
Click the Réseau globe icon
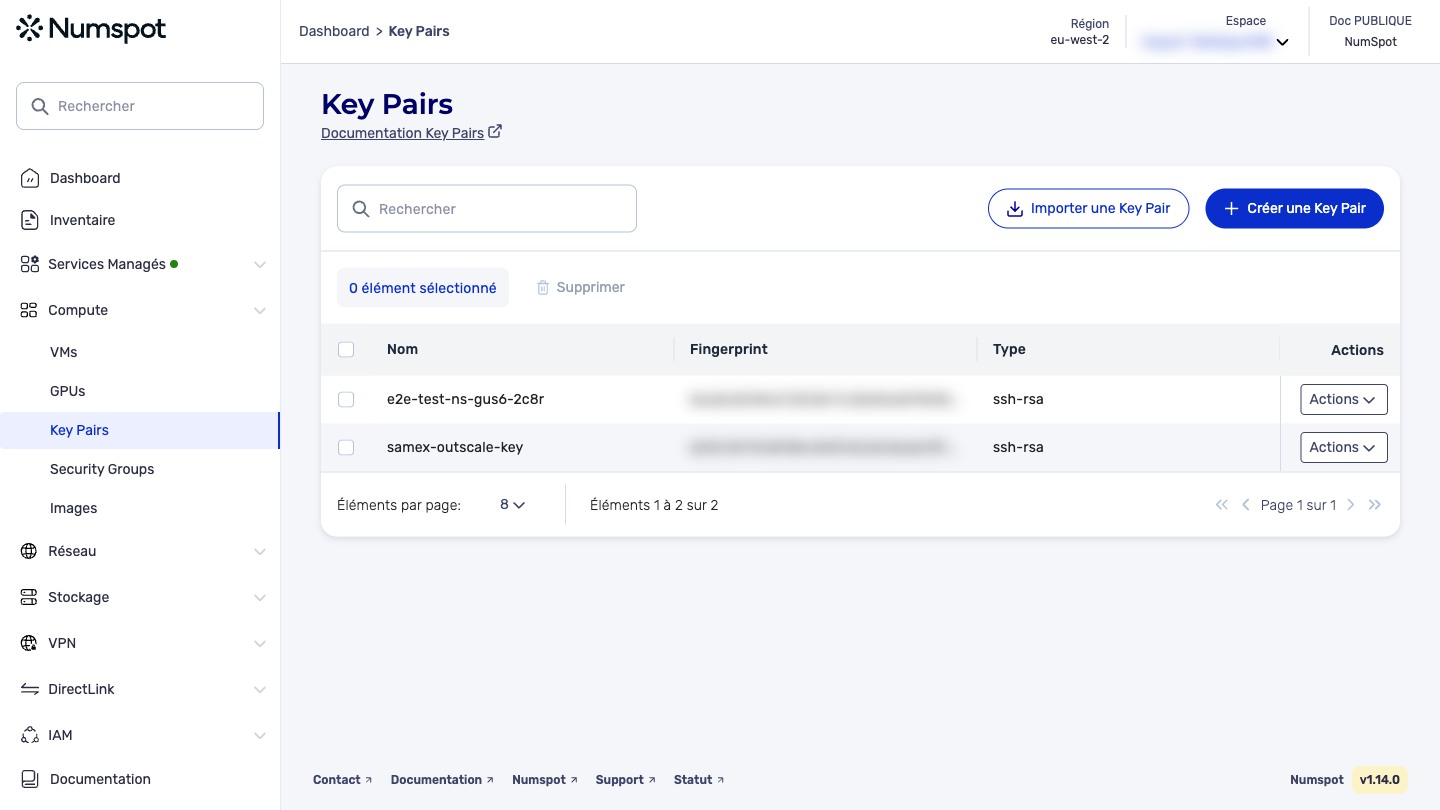[30, 551]
